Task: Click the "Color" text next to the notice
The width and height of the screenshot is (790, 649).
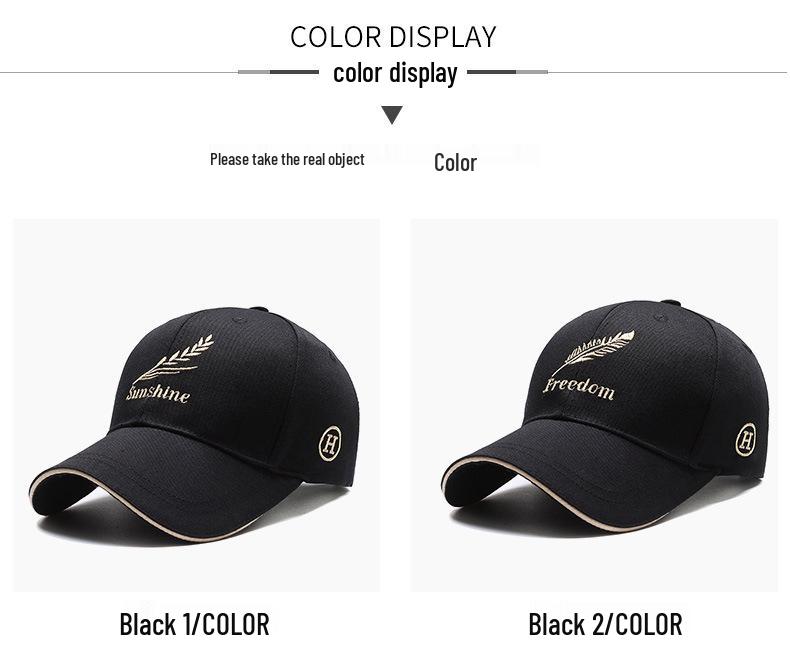Action: click(x=455, y=163)
